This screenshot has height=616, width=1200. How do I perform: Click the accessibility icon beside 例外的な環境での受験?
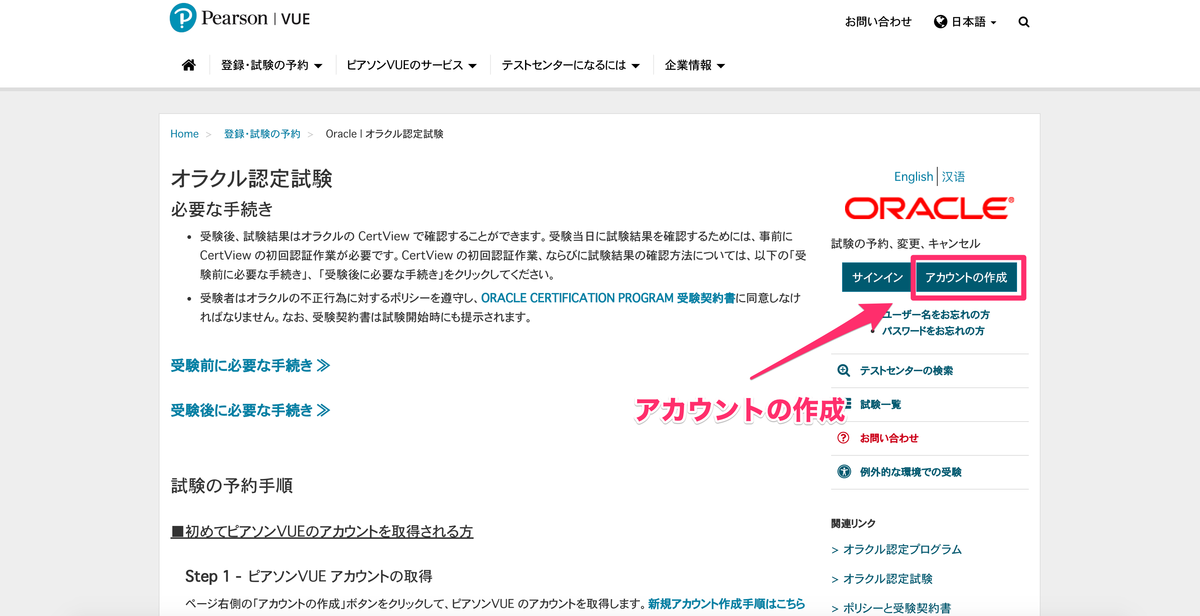843,471
